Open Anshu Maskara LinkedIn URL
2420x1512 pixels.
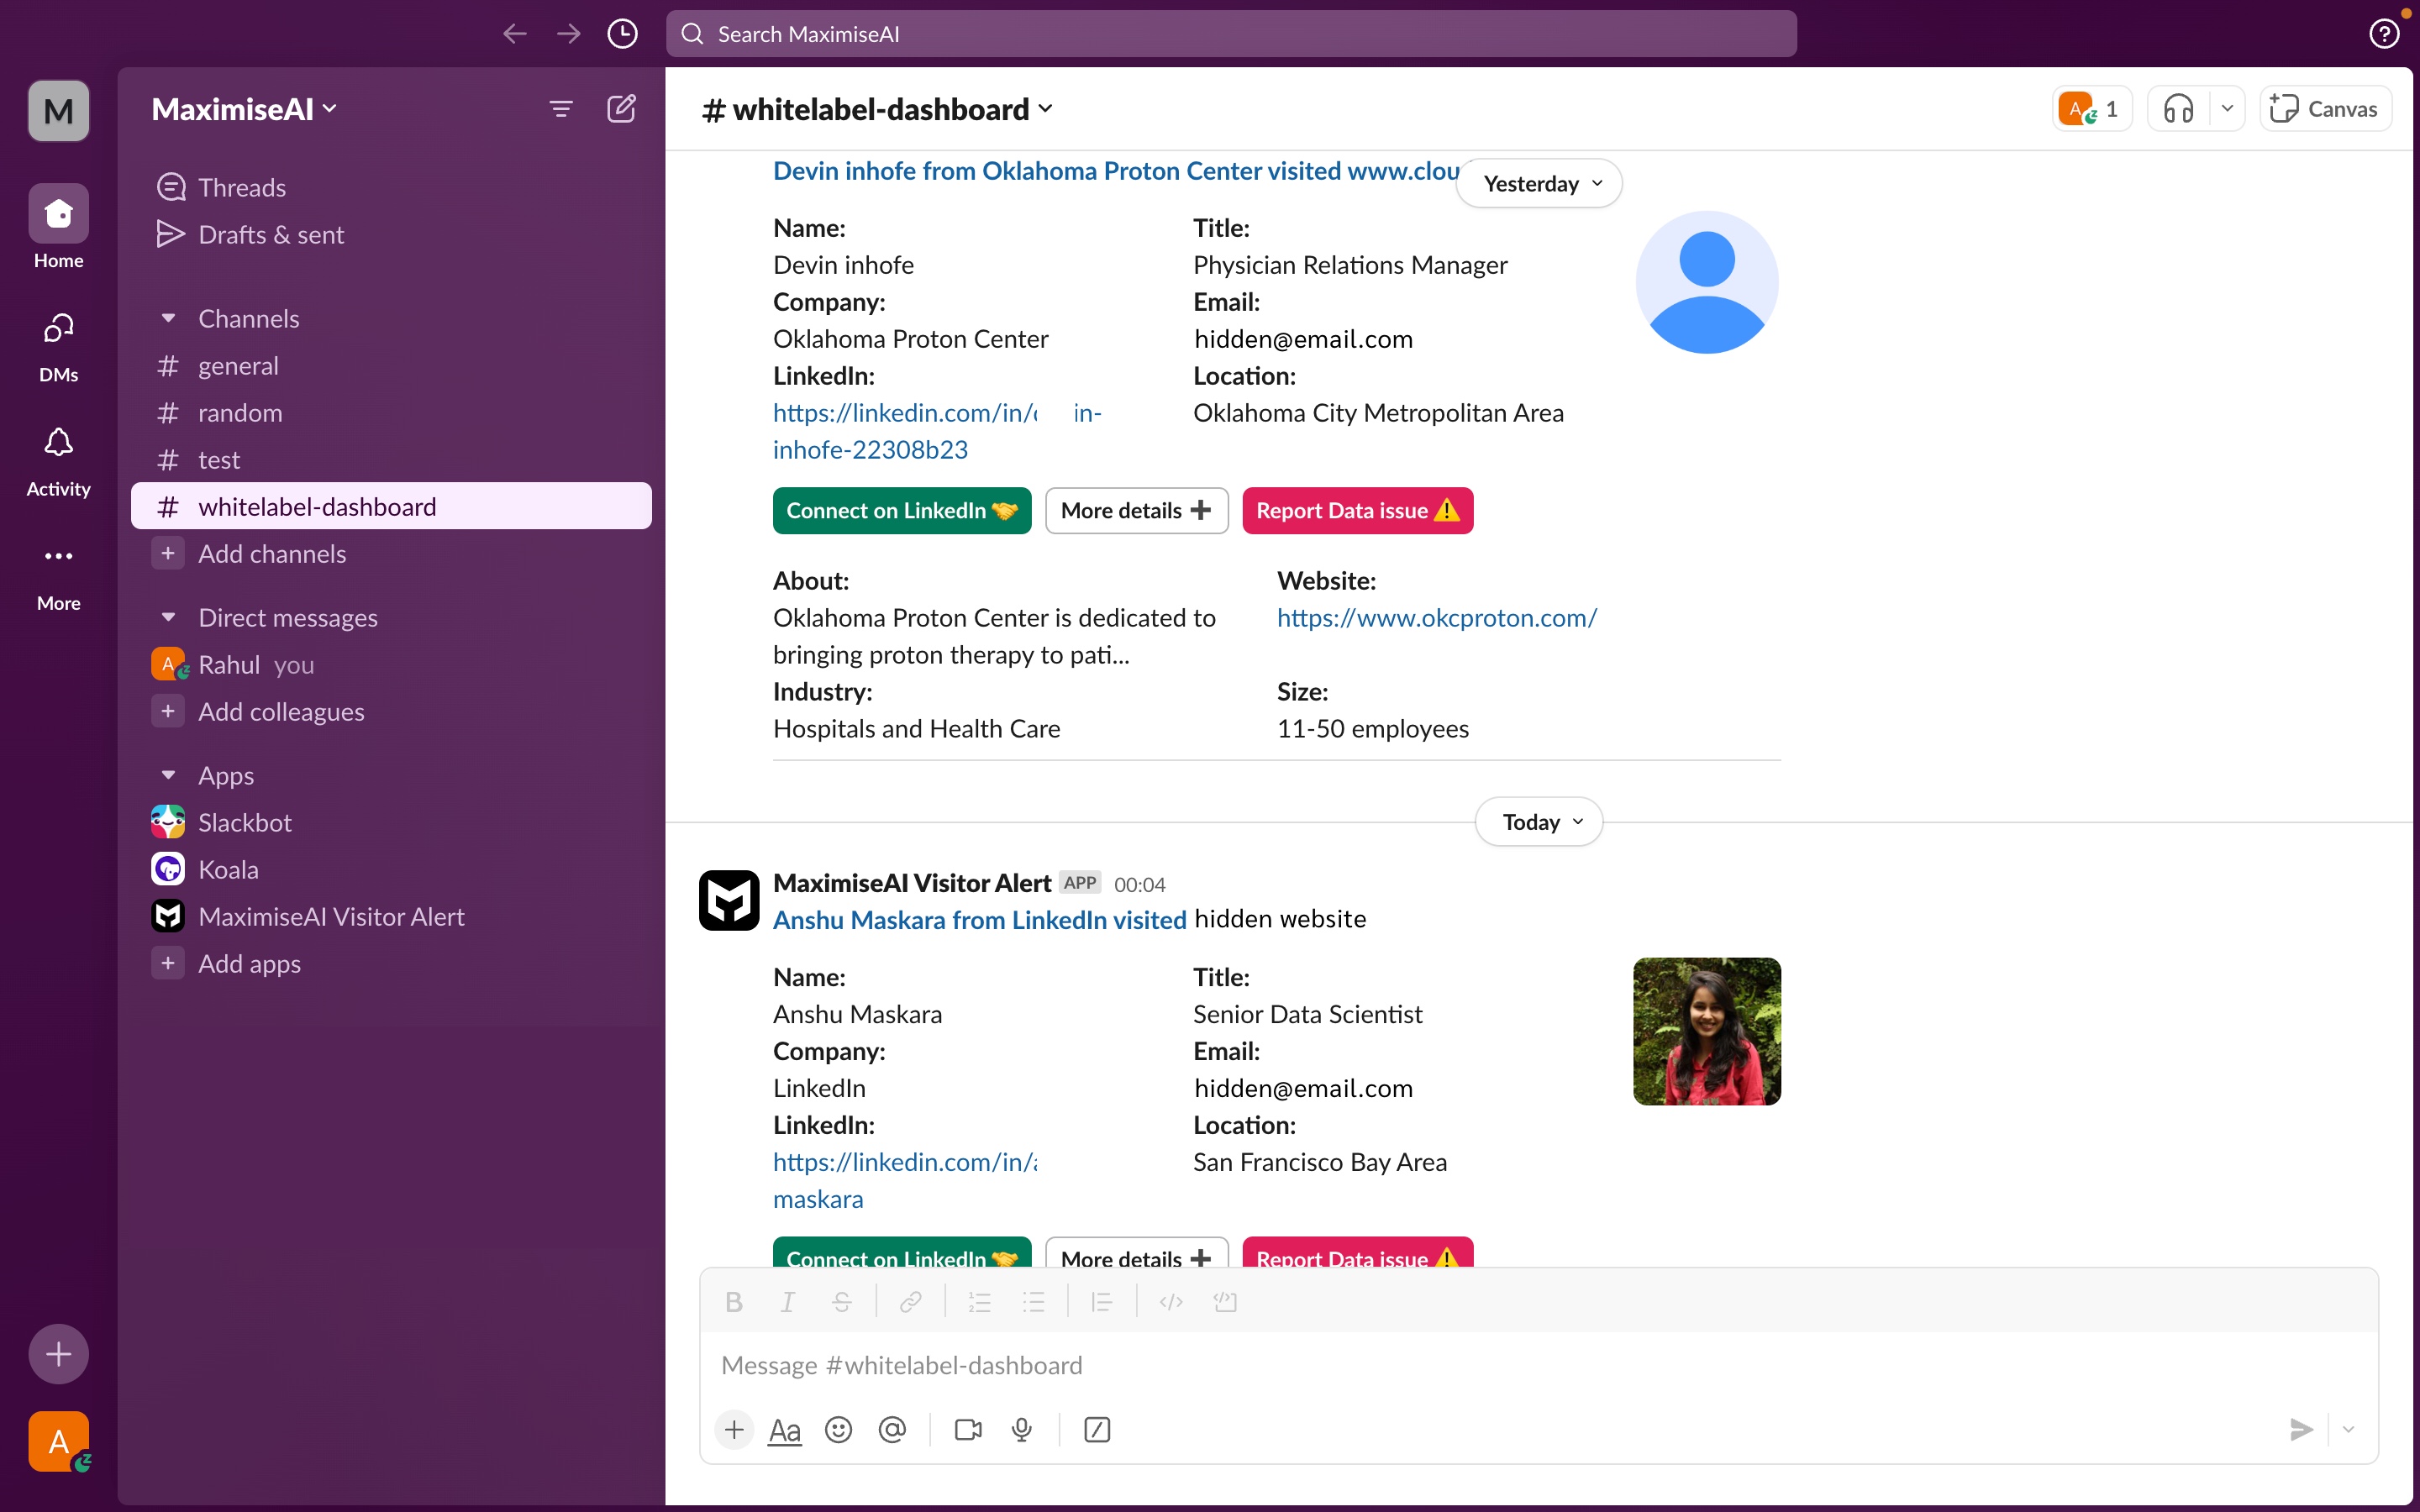pos(905,1180)
